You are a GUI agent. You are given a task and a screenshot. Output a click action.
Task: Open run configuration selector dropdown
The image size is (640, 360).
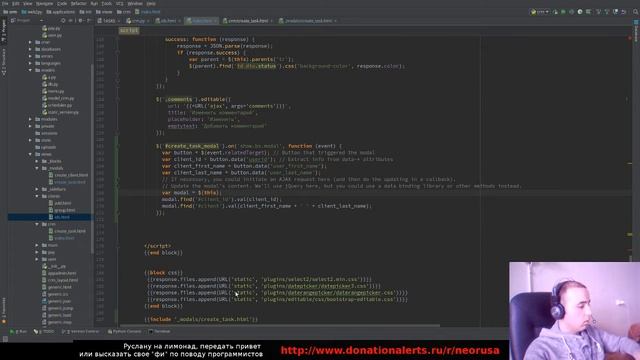540,12
